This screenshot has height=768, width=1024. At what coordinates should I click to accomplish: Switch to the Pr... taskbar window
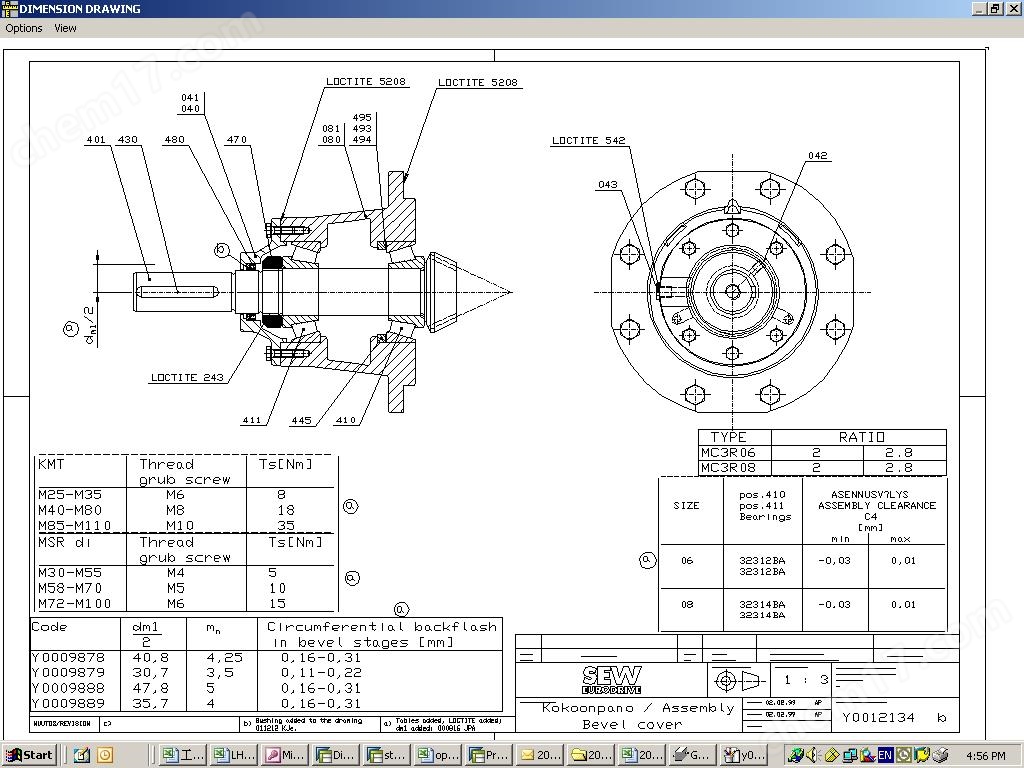tap(489, 754)
